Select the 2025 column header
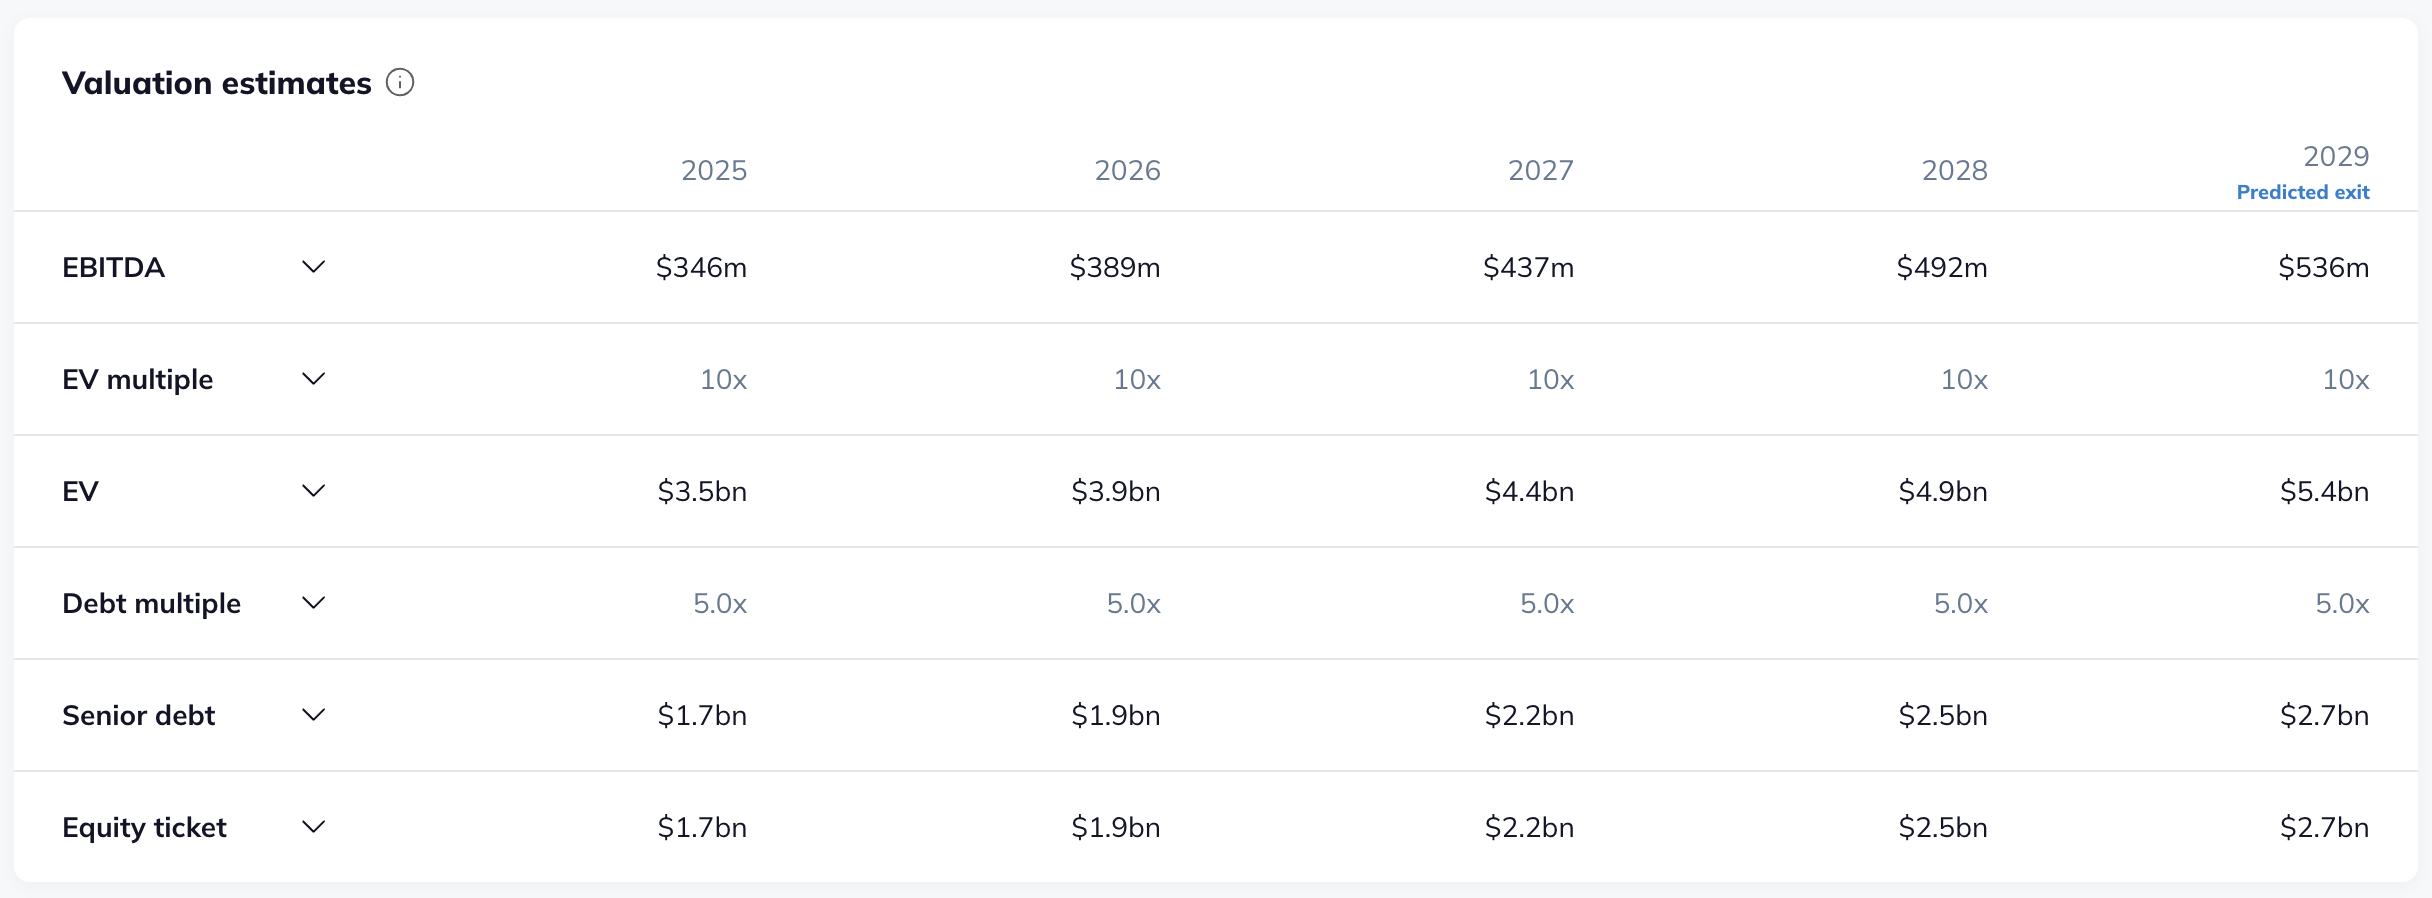2432x898 pixels. coord(714,170)
